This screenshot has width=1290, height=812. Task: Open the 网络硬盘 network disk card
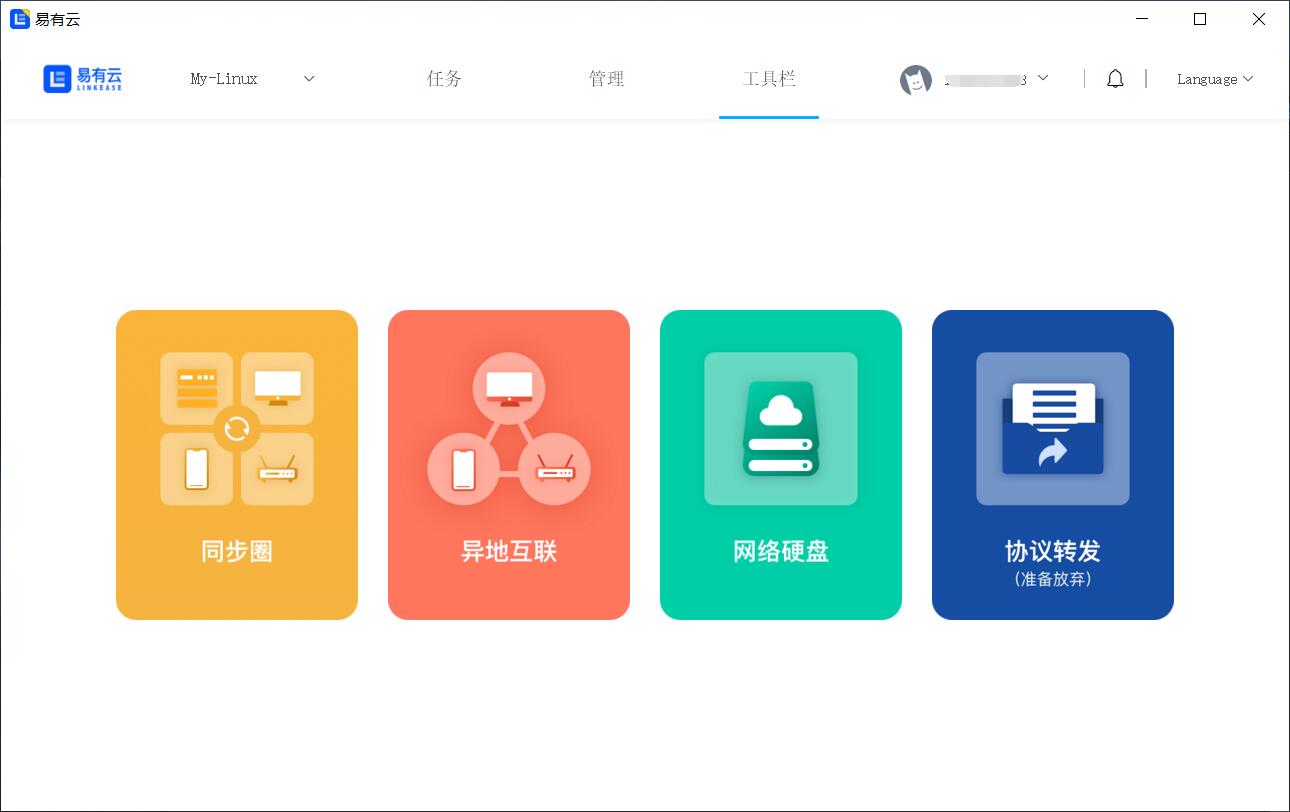pos(781,465)
